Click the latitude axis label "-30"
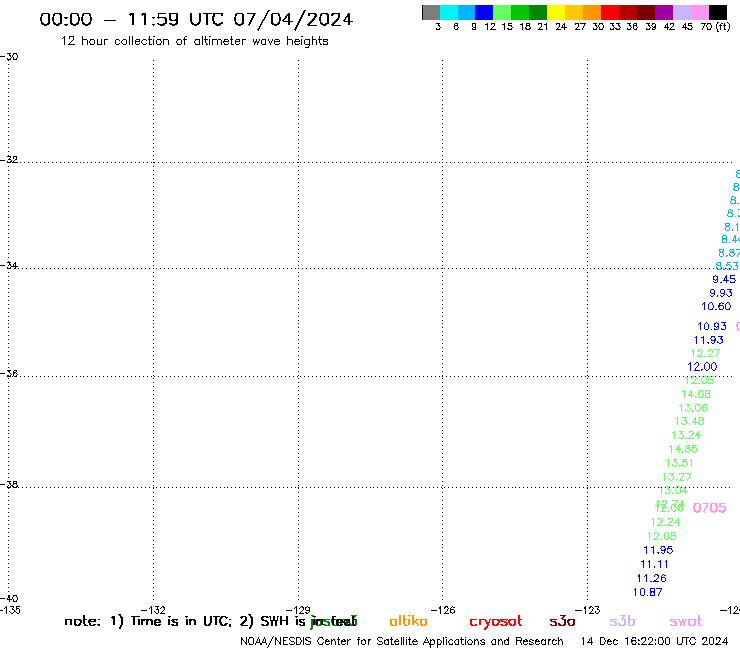Image resolution: width=740 pixels, height=650 pixels. coord(9,57)
